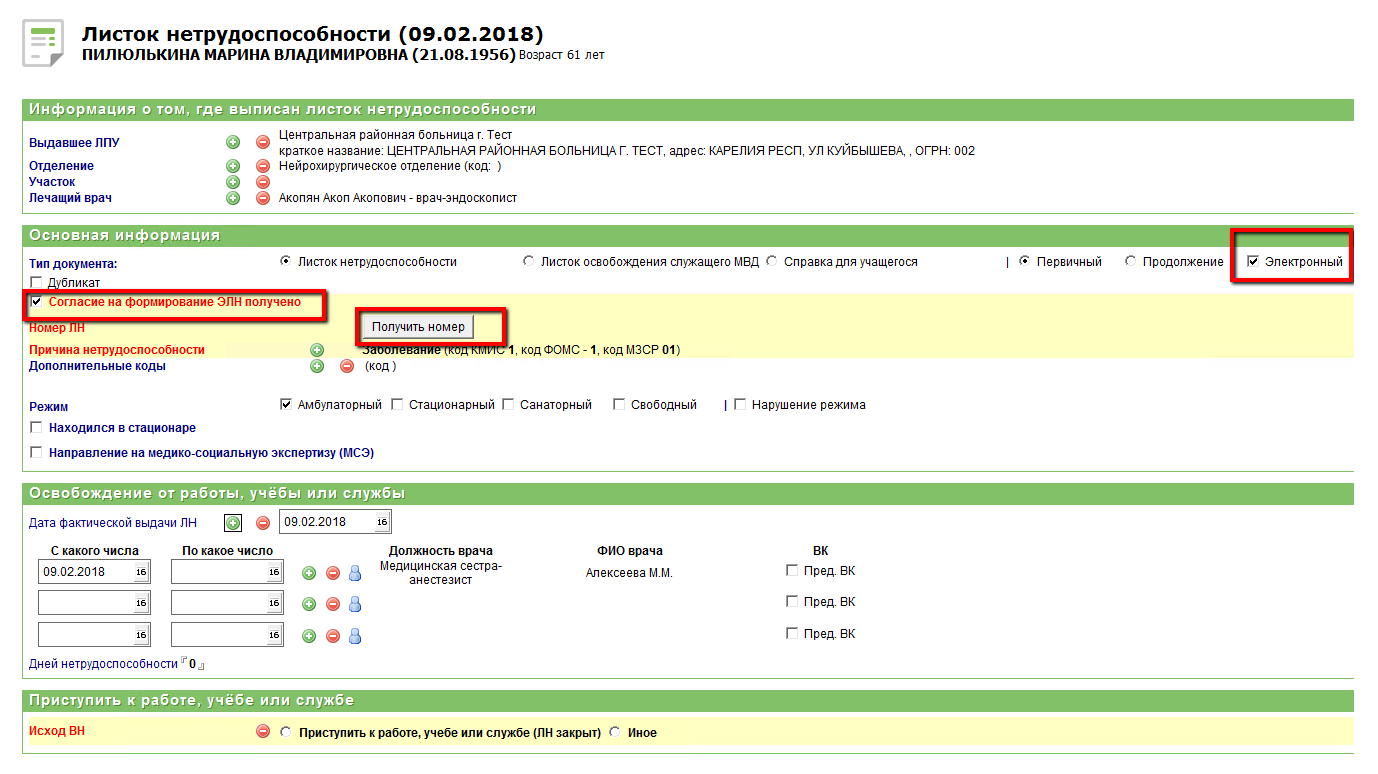This screenshot has width=1378, height=774.
Task: Check Направление на медико-социальную экспертизу checkbox
Action: 37,453
